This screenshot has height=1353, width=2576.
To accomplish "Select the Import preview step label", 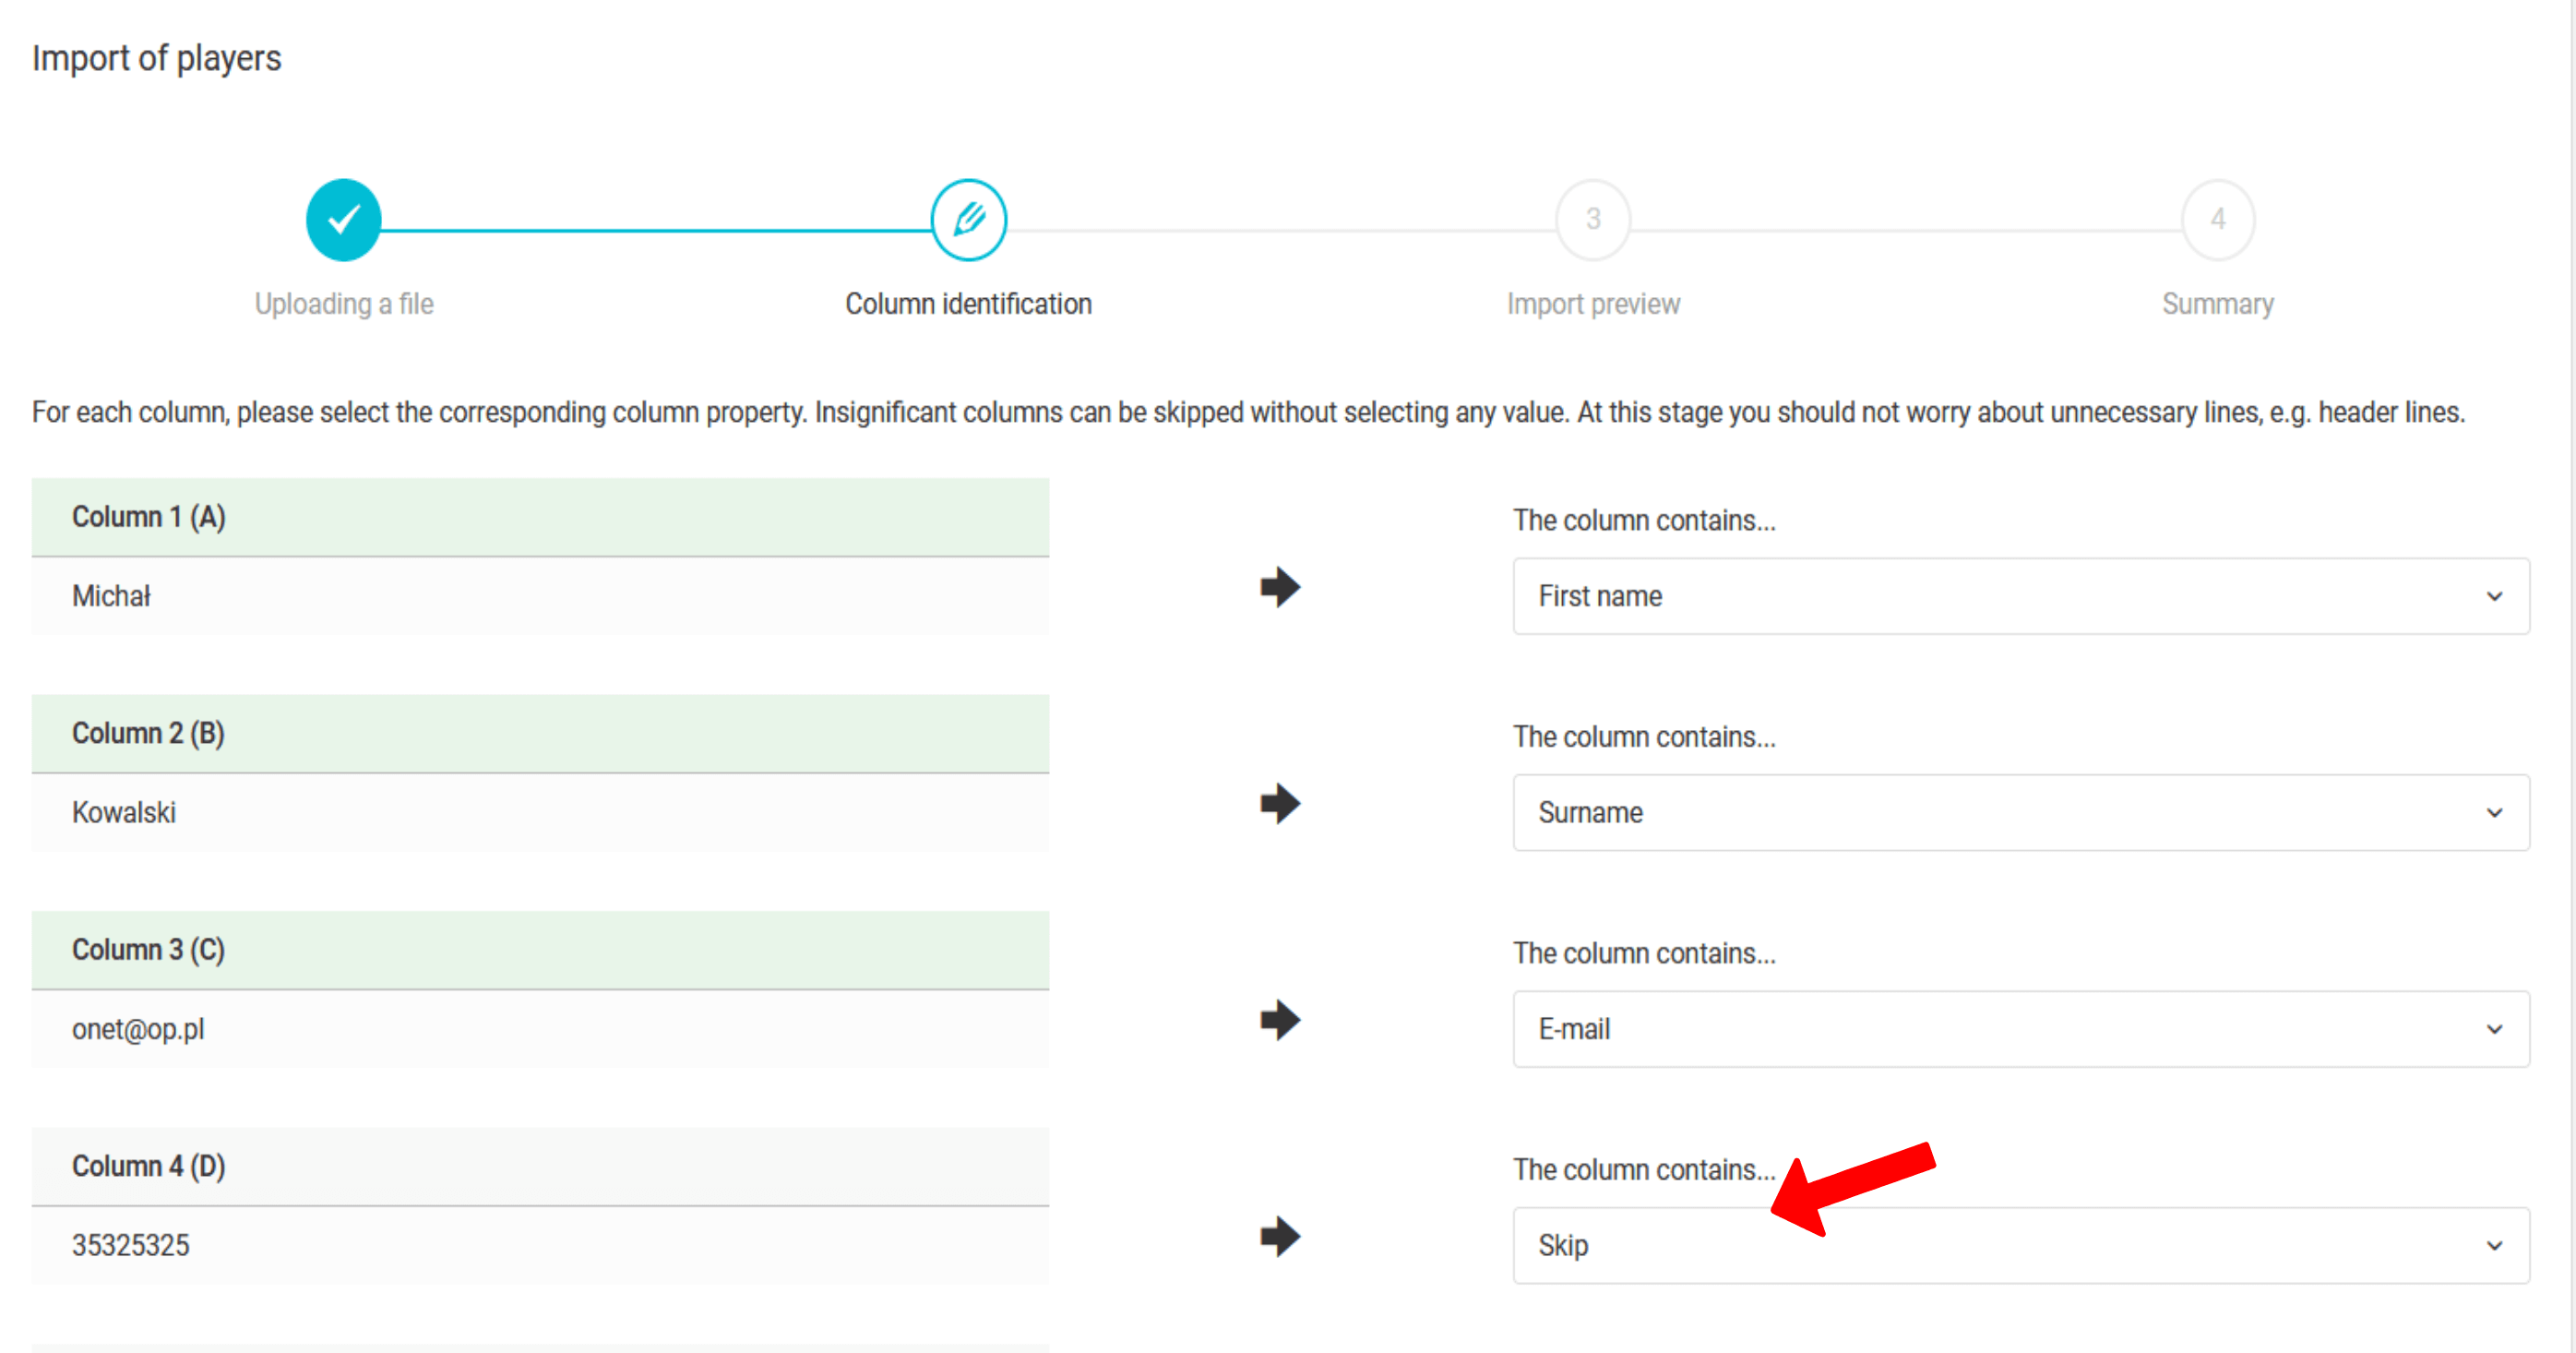I will tap(1593, 304).
